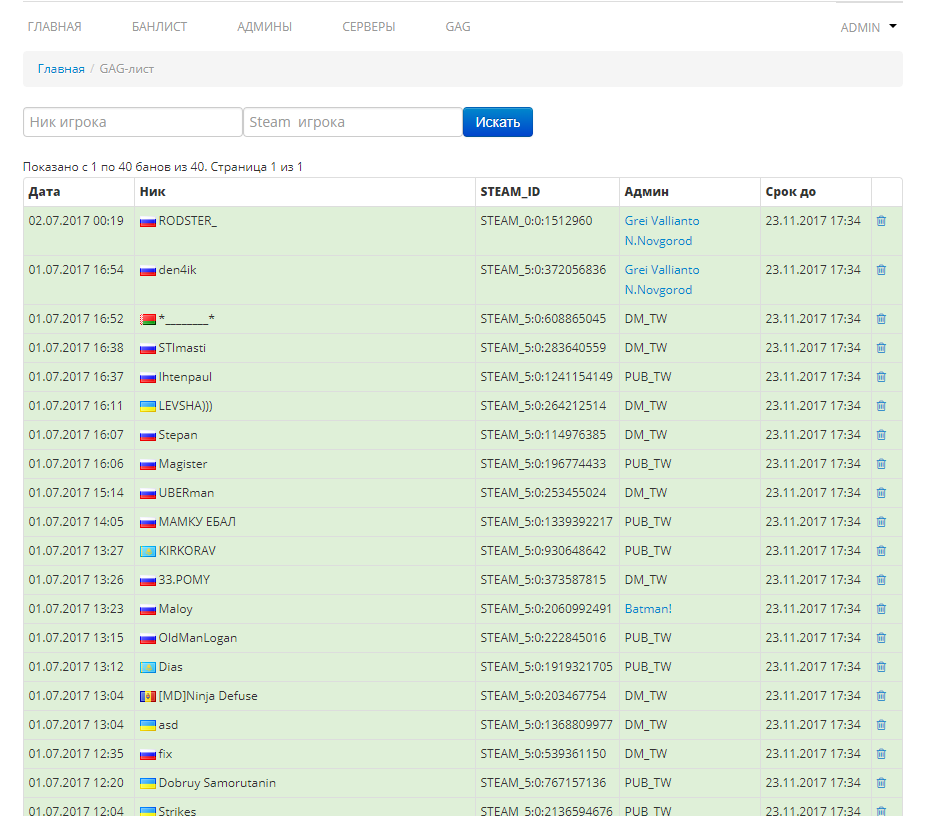Delete the Magister entry using trash icon
Viewport: 952px width, 816px height.
[881, 464]
